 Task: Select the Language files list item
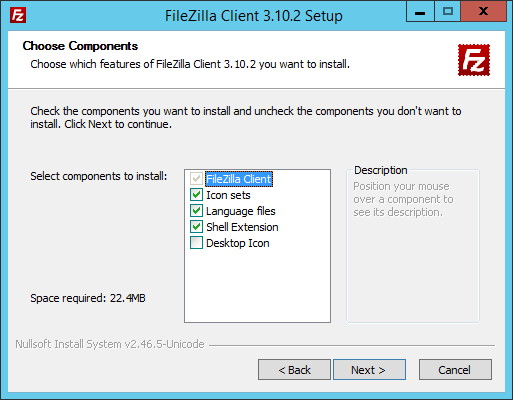pos(241,211)
